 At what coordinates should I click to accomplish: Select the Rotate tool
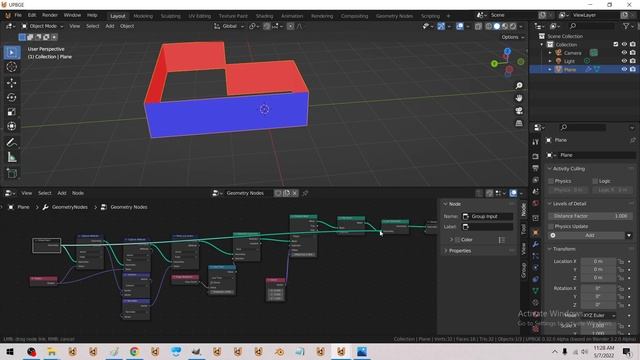click(11, 98)
